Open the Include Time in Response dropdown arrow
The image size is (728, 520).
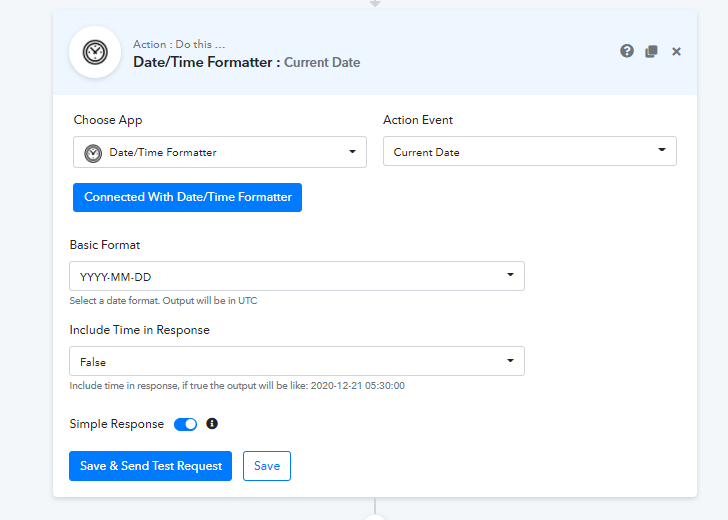(510, 361)
